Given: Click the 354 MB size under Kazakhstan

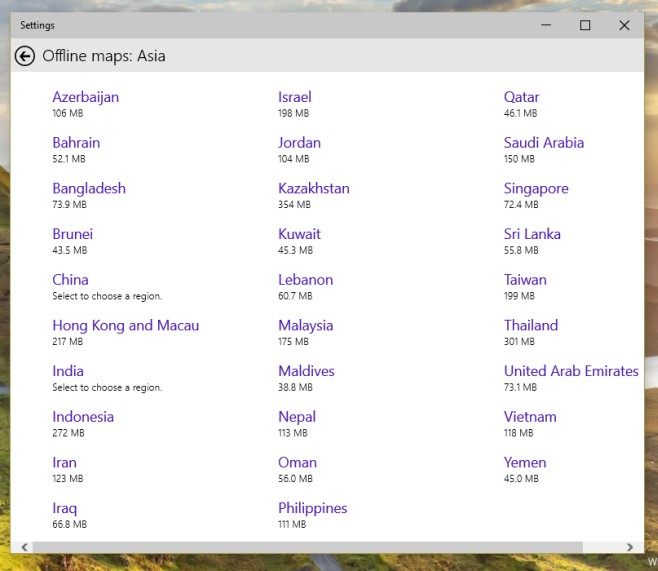Looking at the screenshot, I should pyautogui.click(x=294, y=205).
